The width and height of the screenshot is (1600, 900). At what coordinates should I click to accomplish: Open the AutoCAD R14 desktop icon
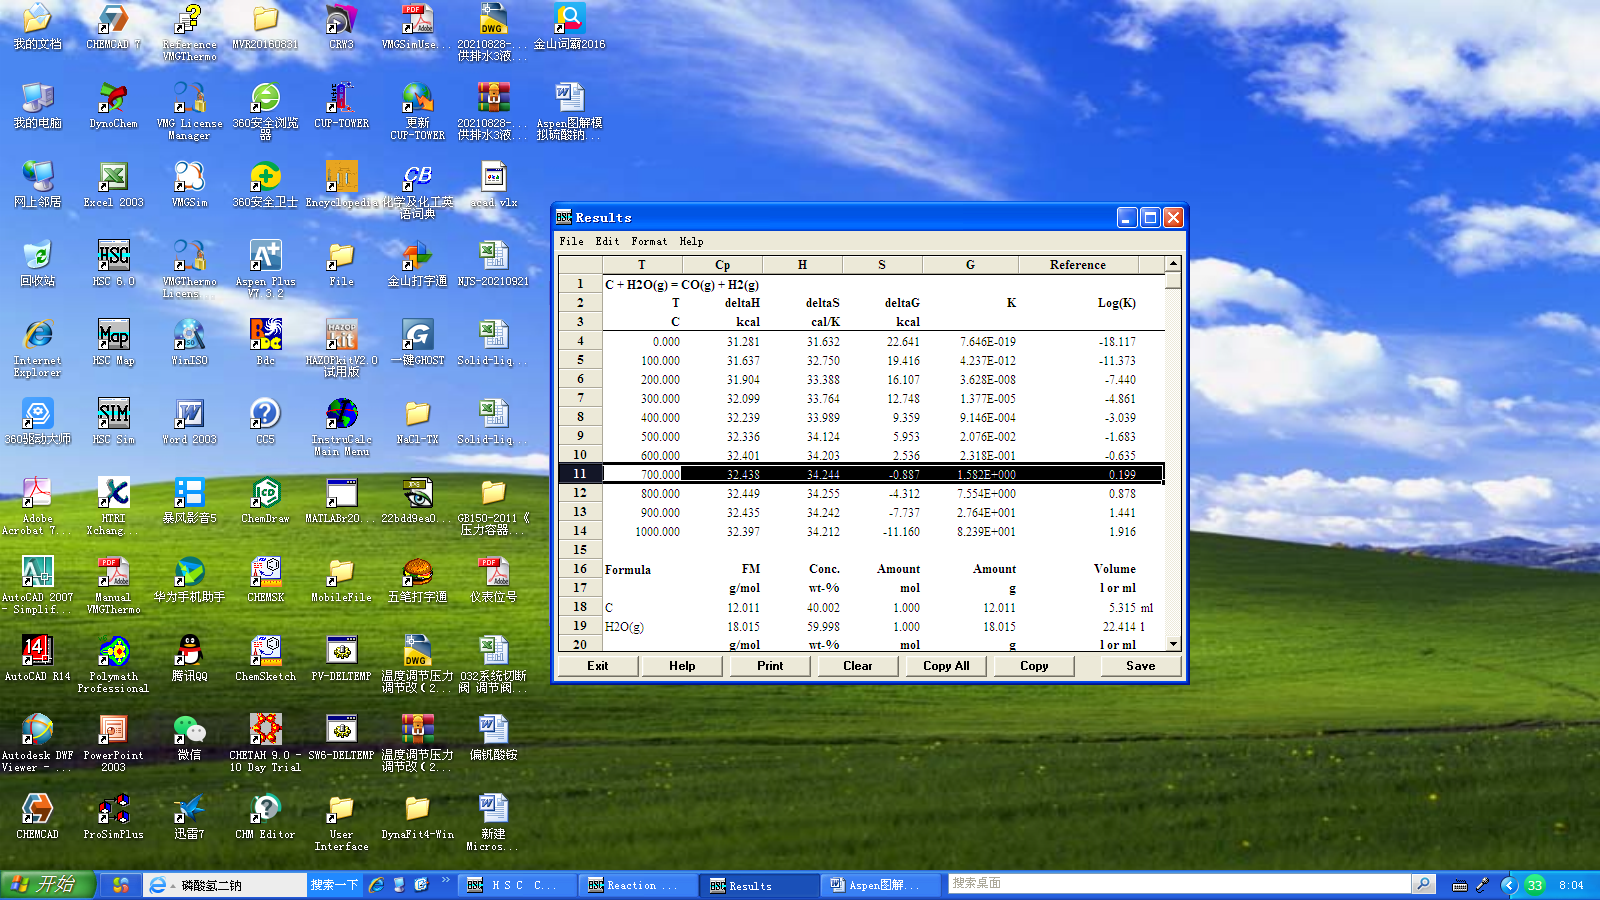click(x=37, y=658)
